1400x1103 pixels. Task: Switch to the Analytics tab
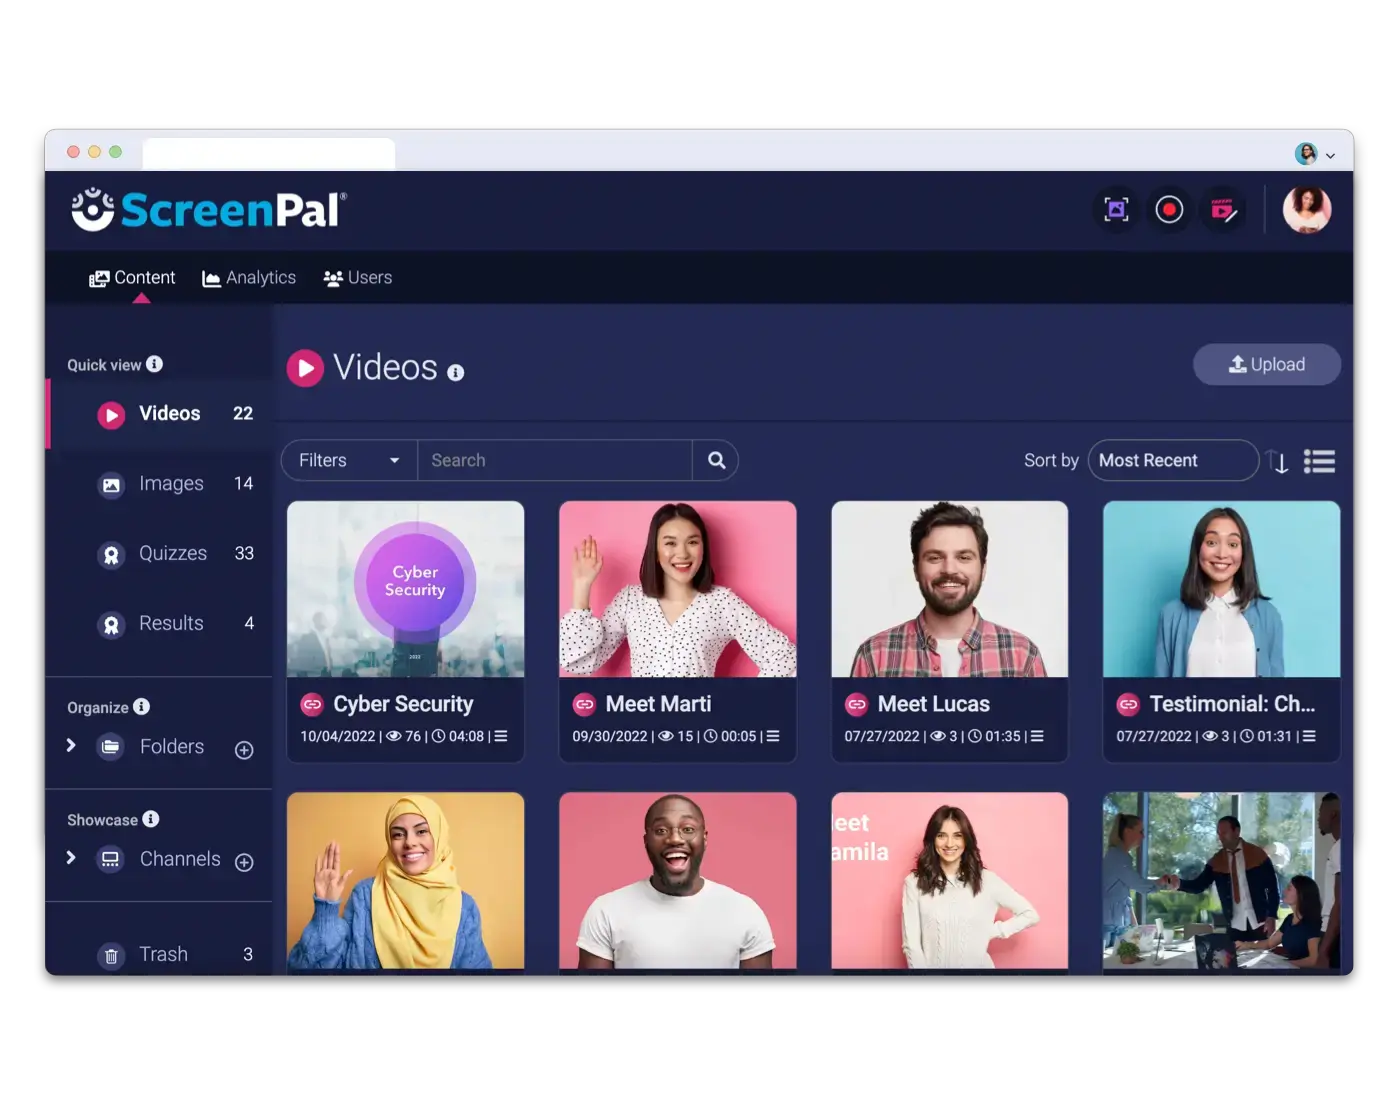point(249,277)
